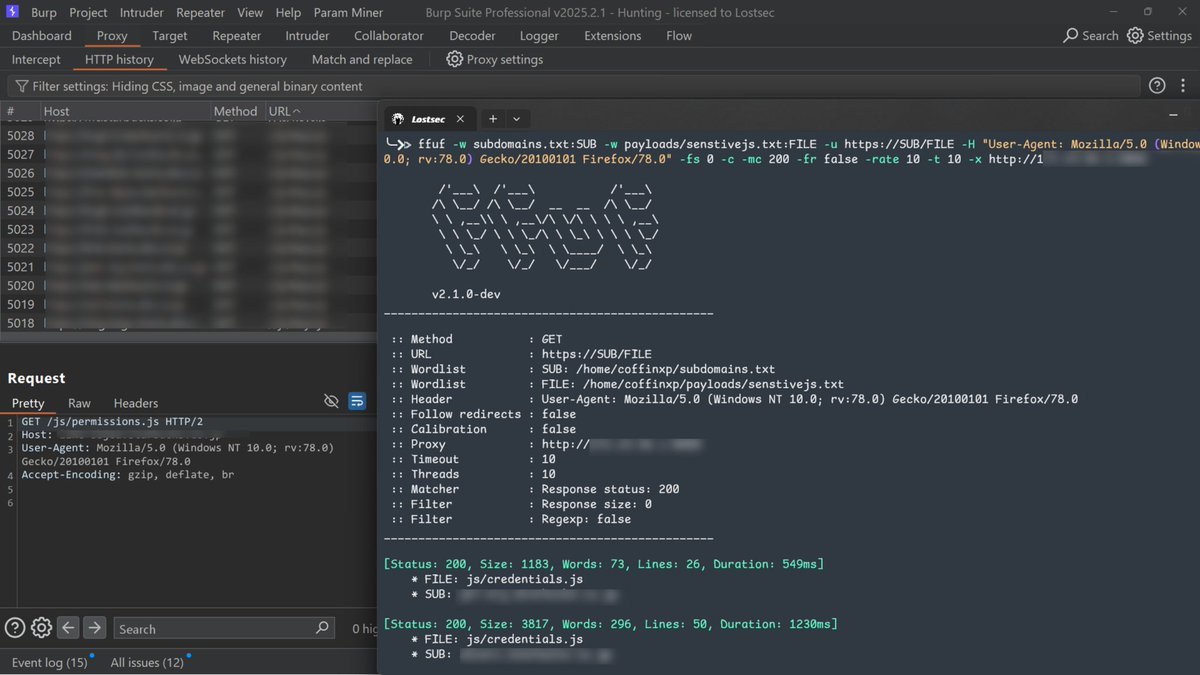Select the Proxy main tab
The image size is (1200, 675).
[x=112, y=35]
